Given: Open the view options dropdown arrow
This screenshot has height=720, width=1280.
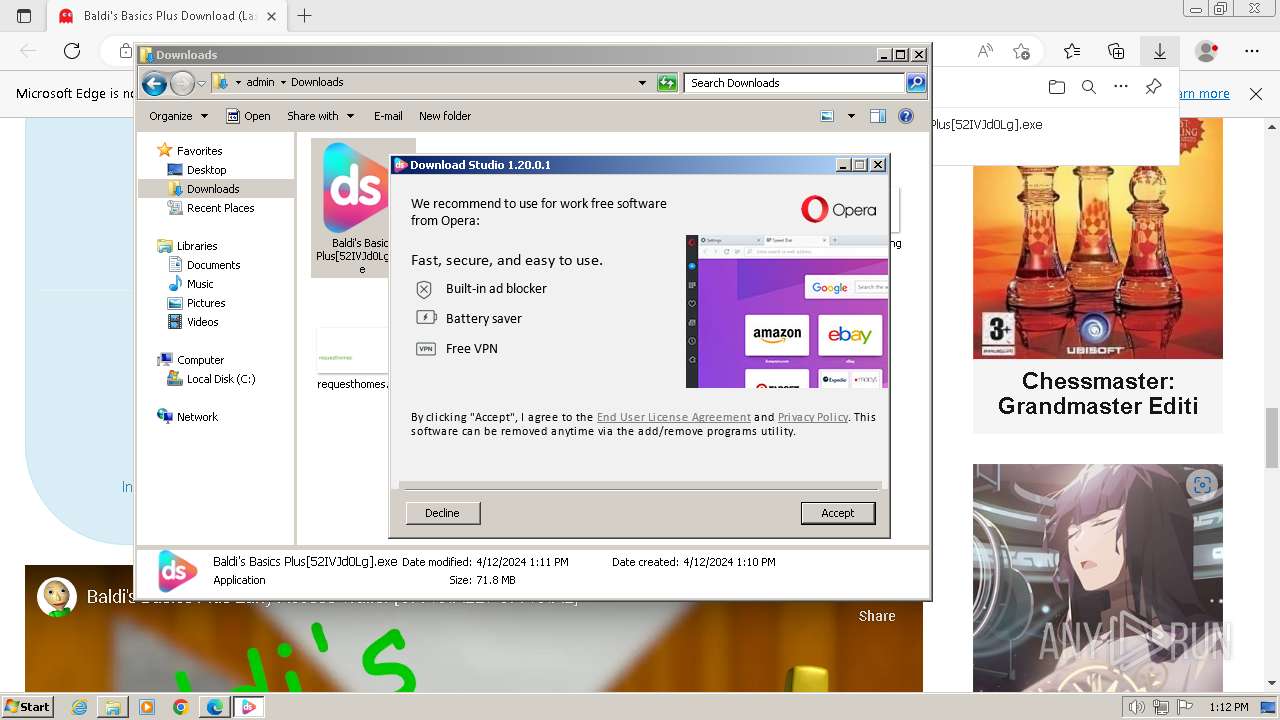Looking at the screenshot, I should (851, 116).
